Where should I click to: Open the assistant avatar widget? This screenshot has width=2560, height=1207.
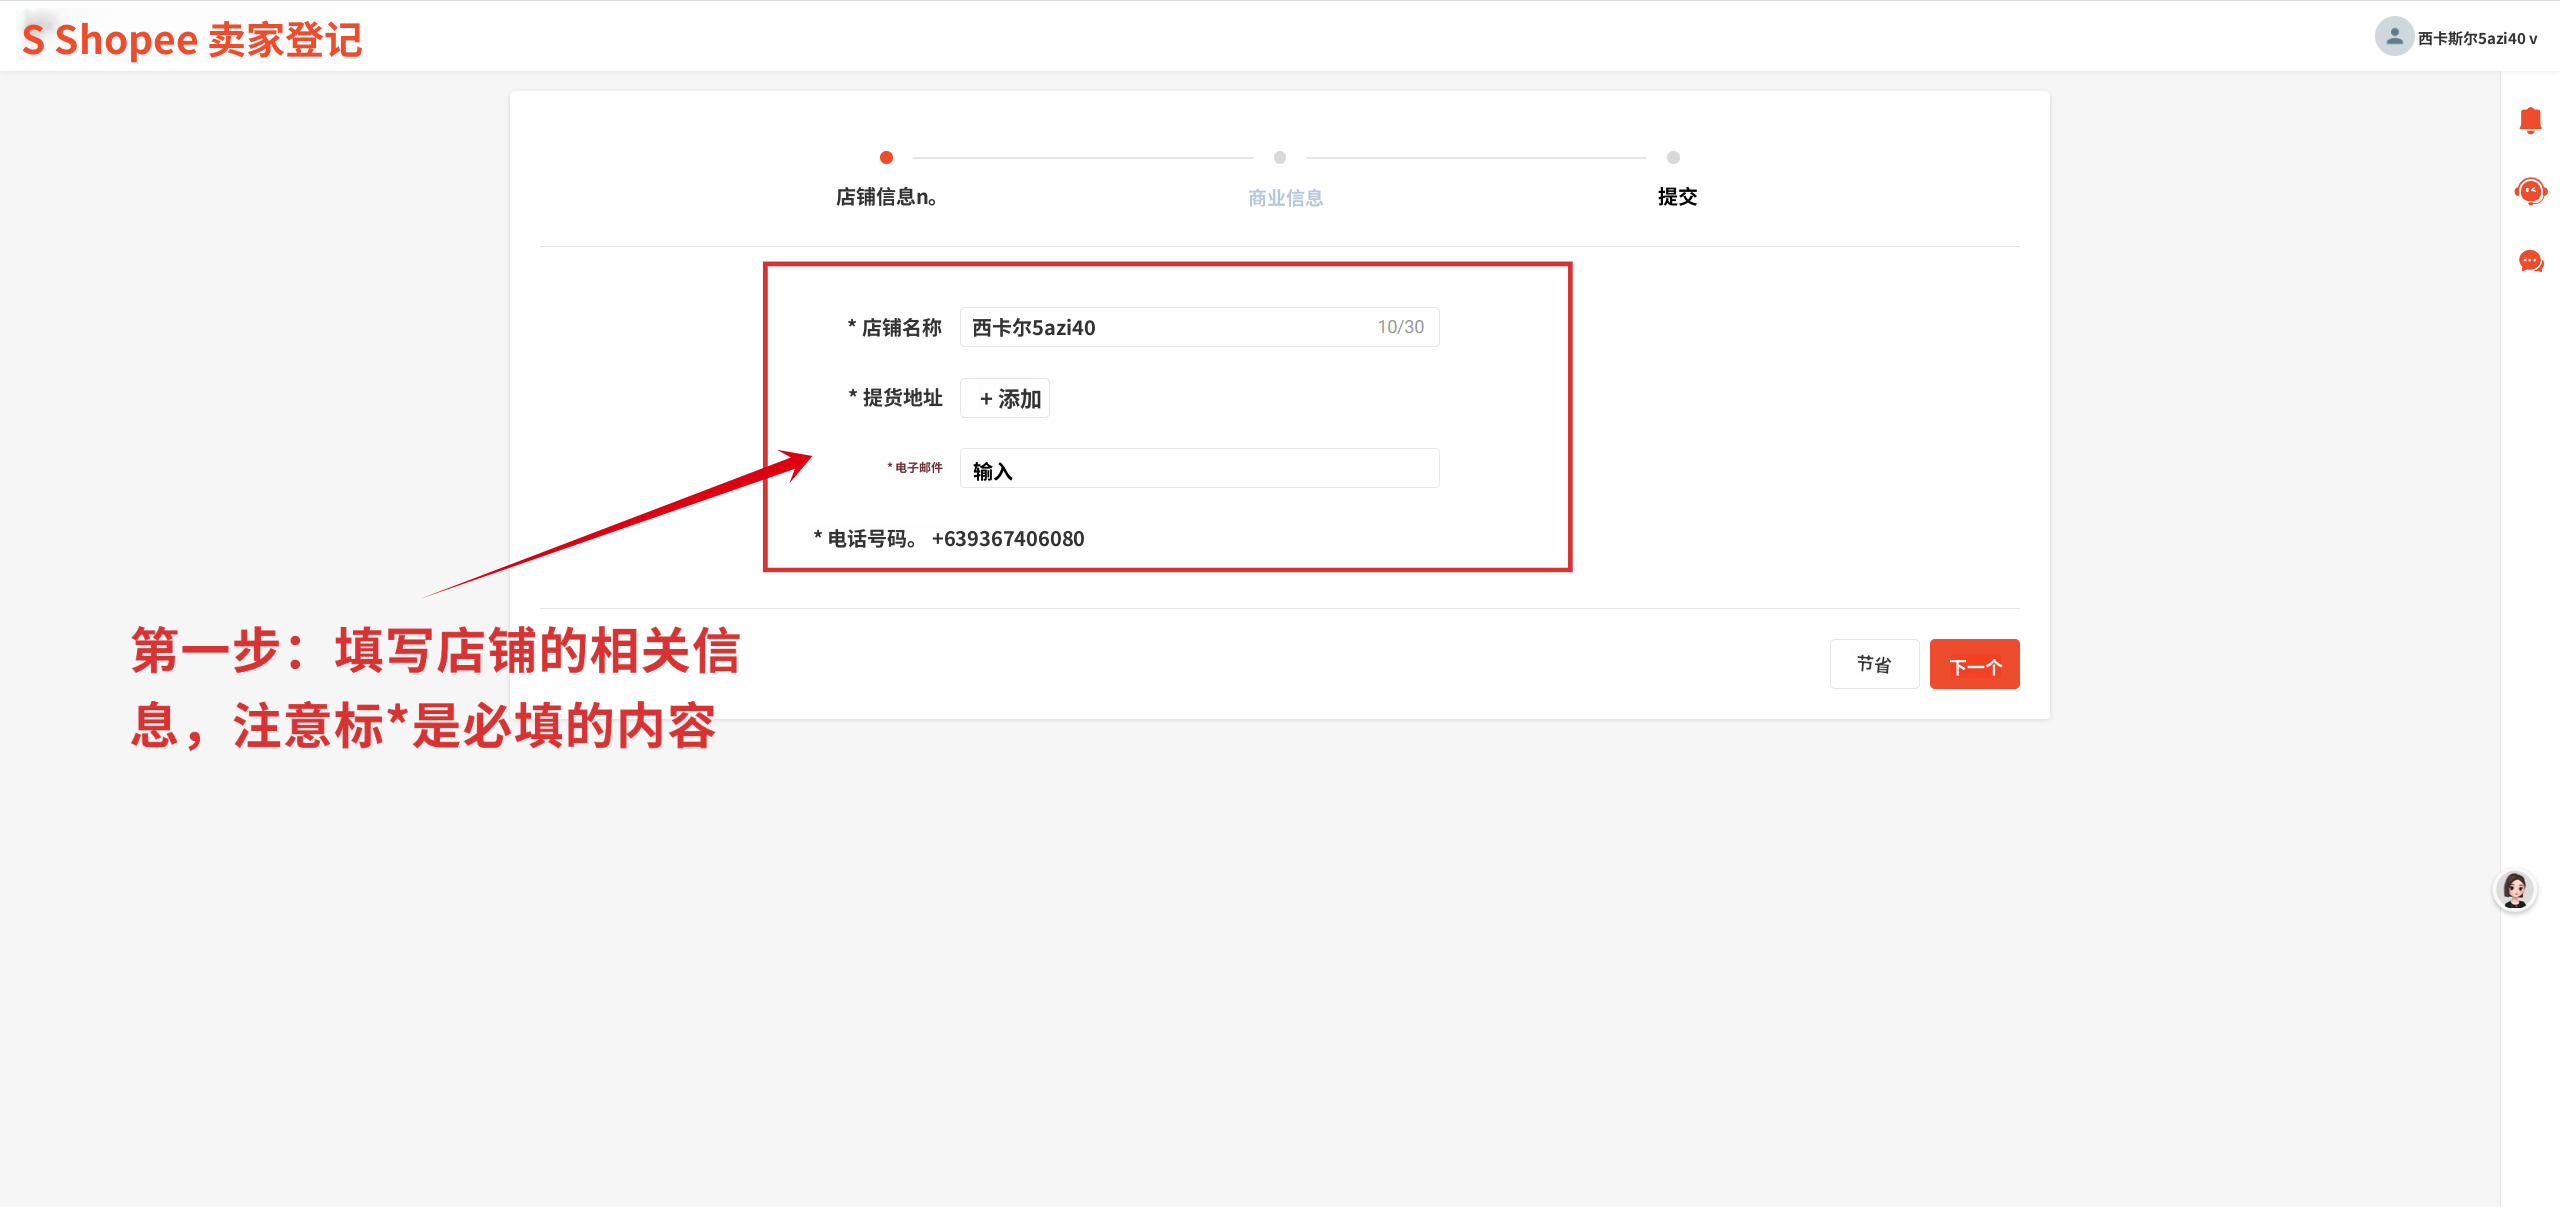(2515, 889)
